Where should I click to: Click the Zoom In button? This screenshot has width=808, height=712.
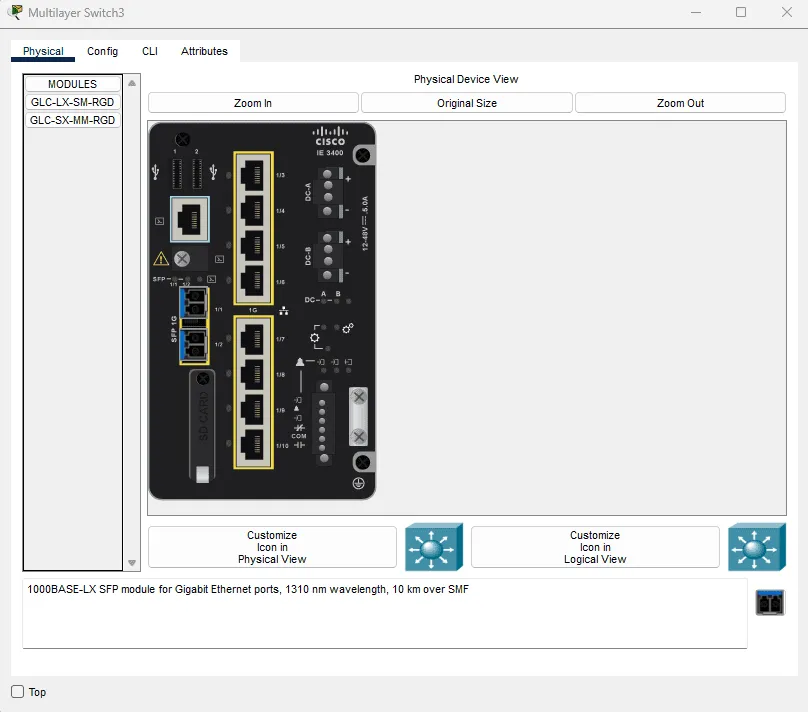click(253, 102)
